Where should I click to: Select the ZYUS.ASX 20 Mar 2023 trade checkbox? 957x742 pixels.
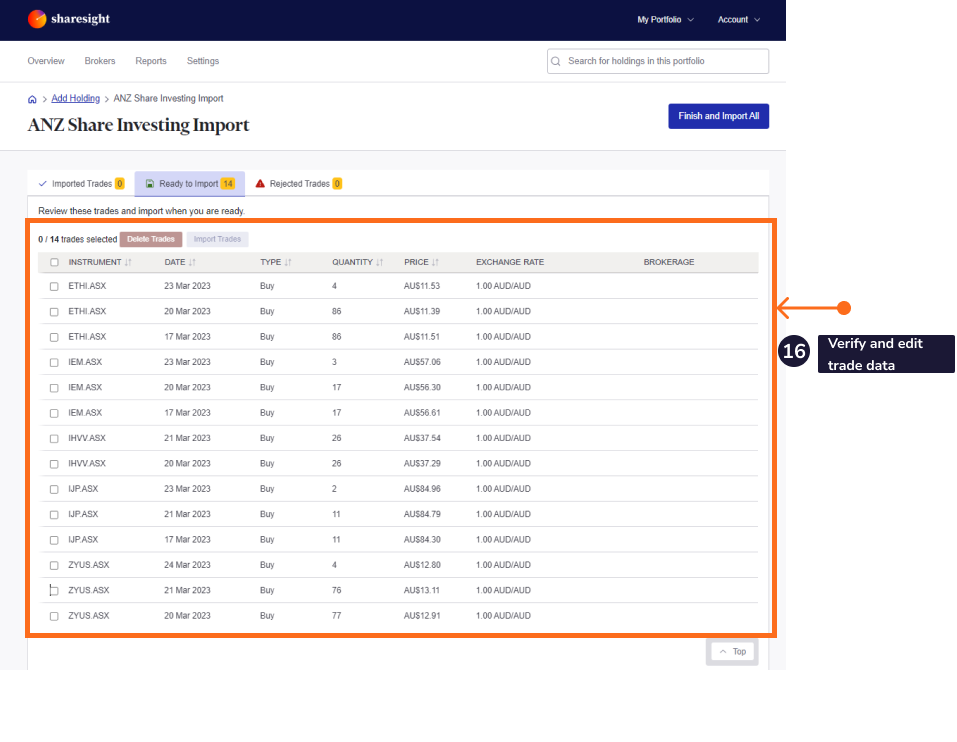[x=54, y=616]
